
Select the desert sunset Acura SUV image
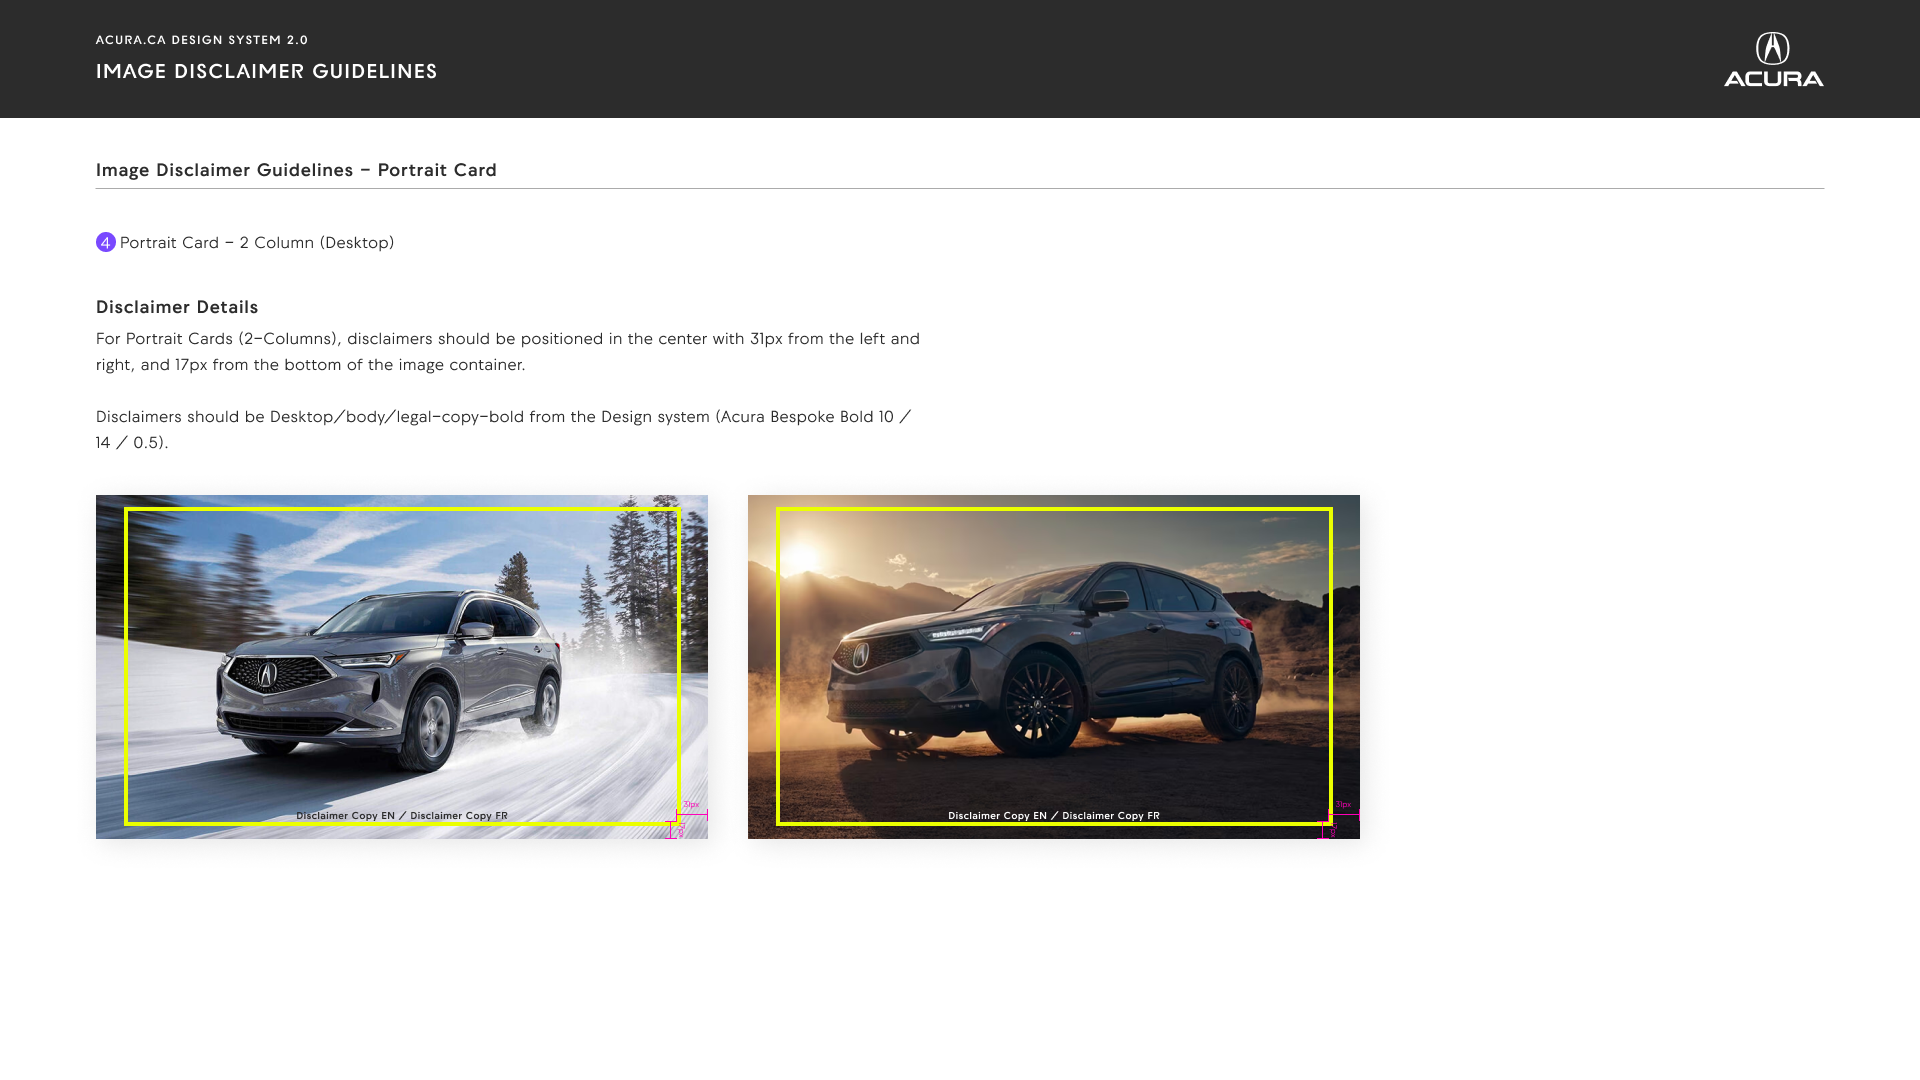1054,667
